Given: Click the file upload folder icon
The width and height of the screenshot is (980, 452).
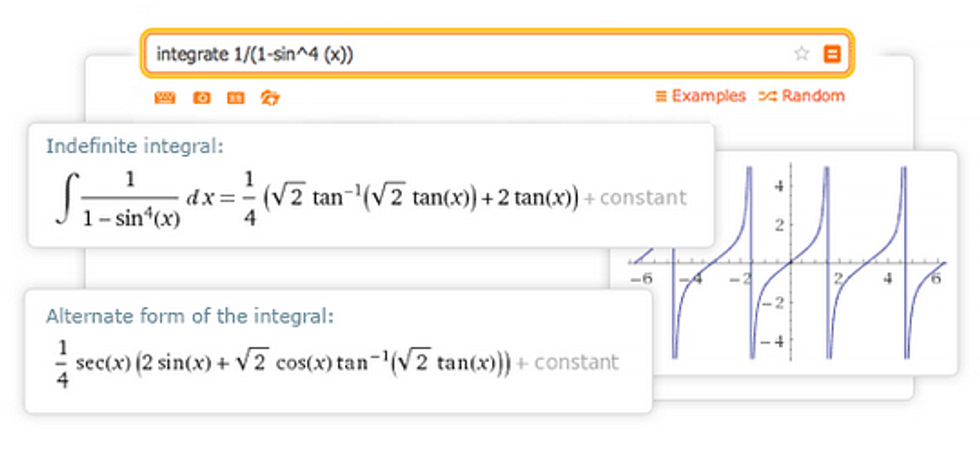Looking at the screenshot, I should (x=269, y=97).
